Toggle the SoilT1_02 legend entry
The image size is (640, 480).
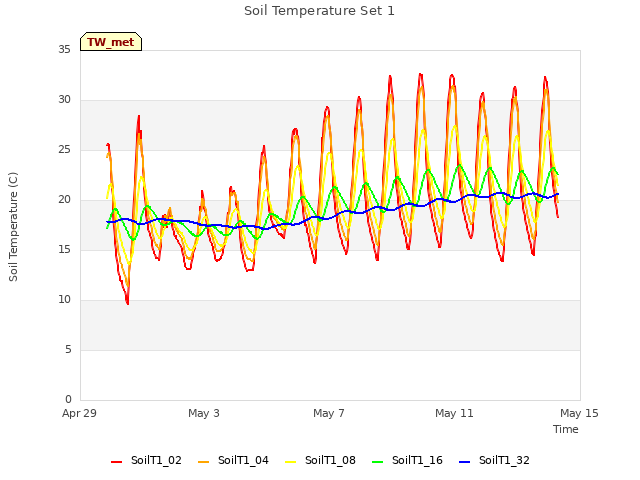[146, 460]
